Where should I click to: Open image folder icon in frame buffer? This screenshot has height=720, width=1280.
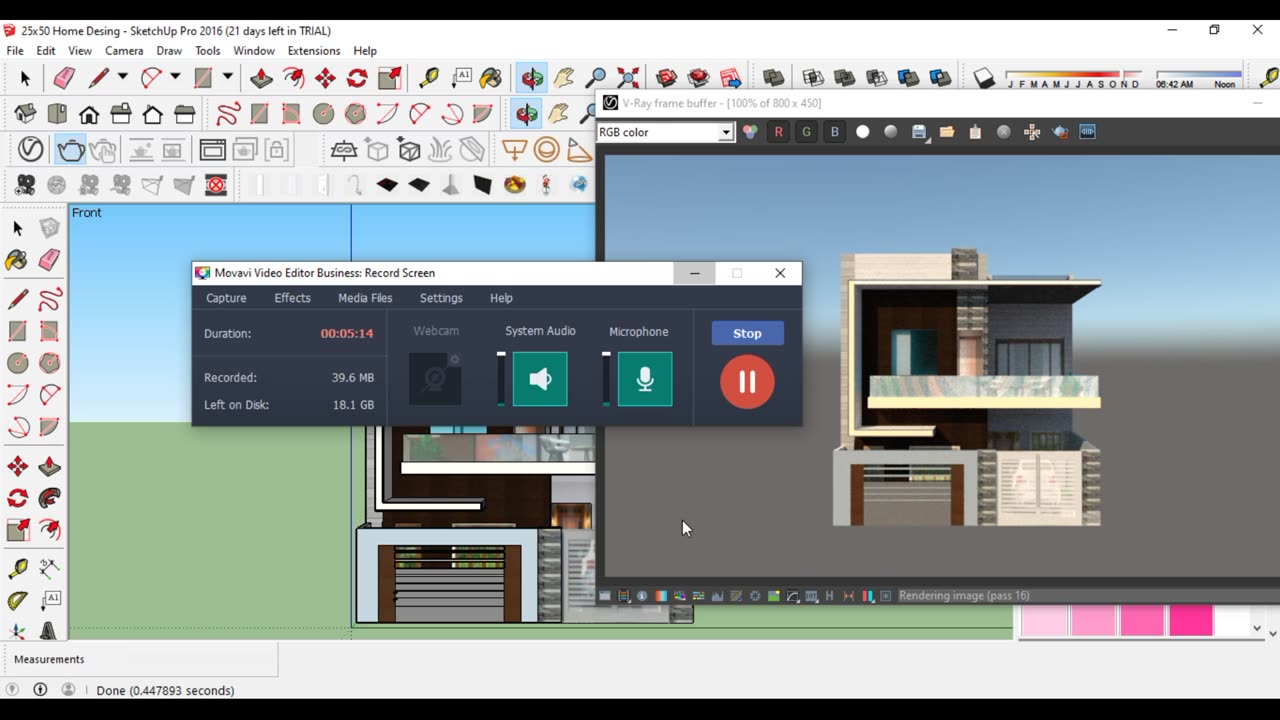(x=947, y=132)
